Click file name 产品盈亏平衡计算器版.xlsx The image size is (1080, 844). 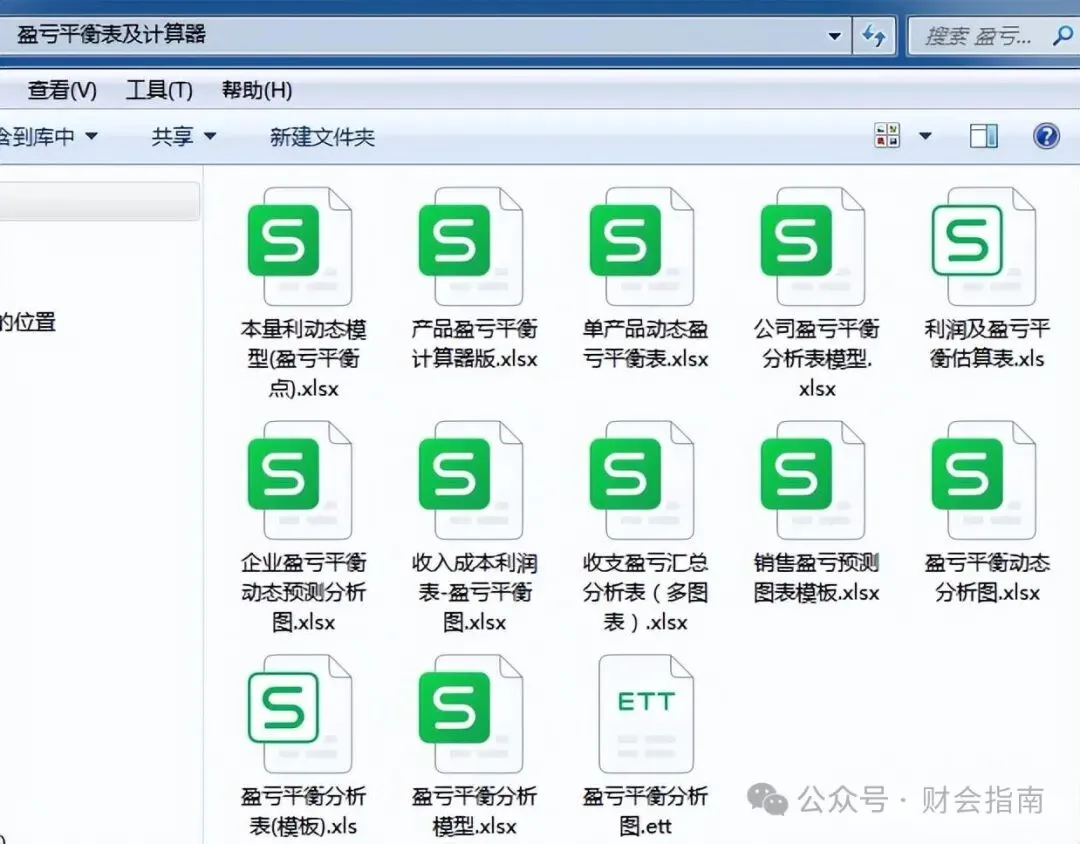tap(474, 344)
